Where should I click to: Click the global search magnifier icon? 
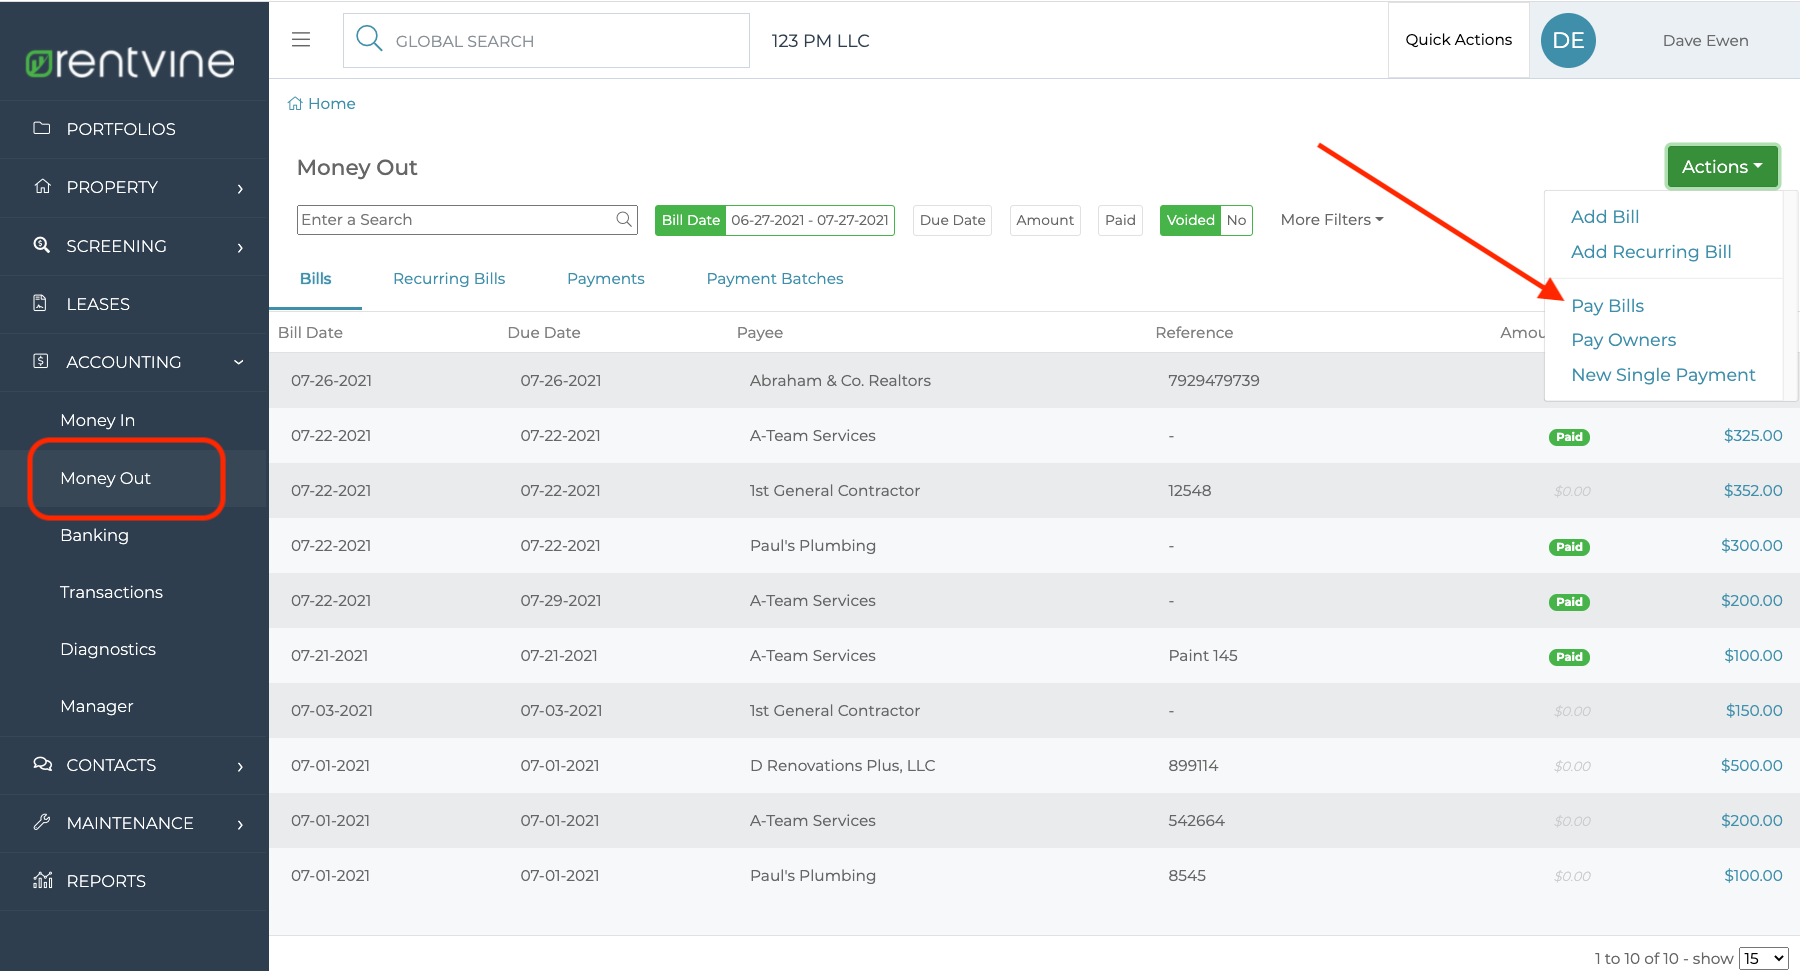pyautogui.click(x=369, y=39)
